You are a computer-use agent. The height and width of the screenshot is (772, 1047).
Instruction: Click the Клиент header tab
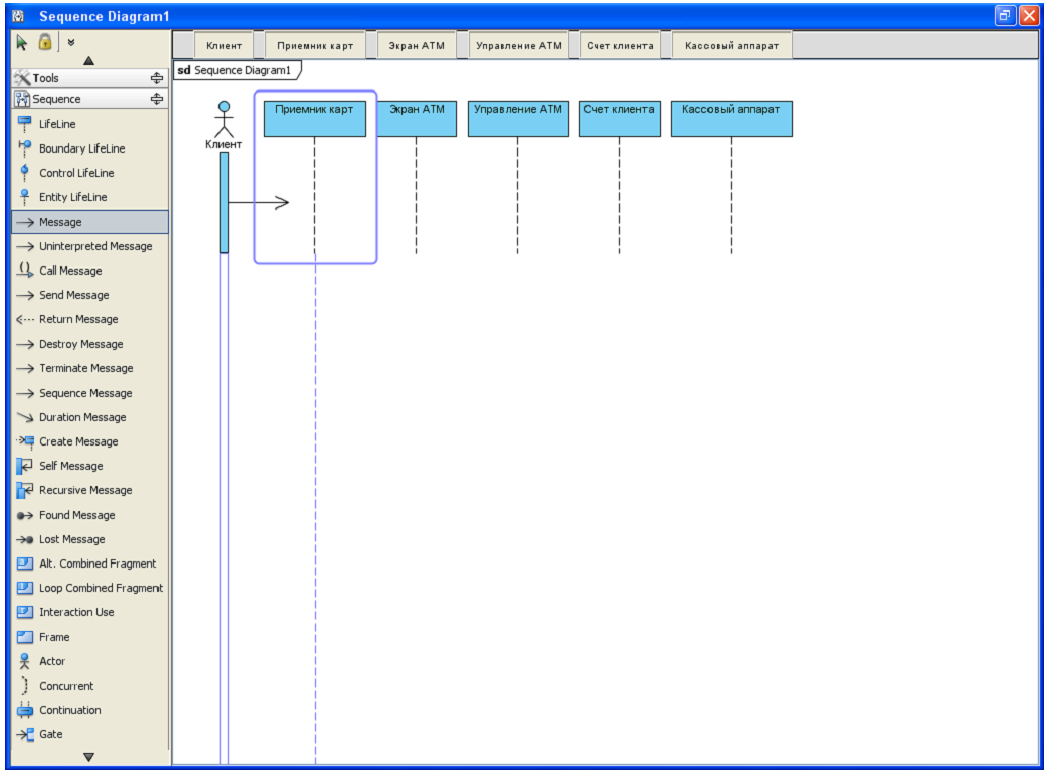[x=224, y=45]
